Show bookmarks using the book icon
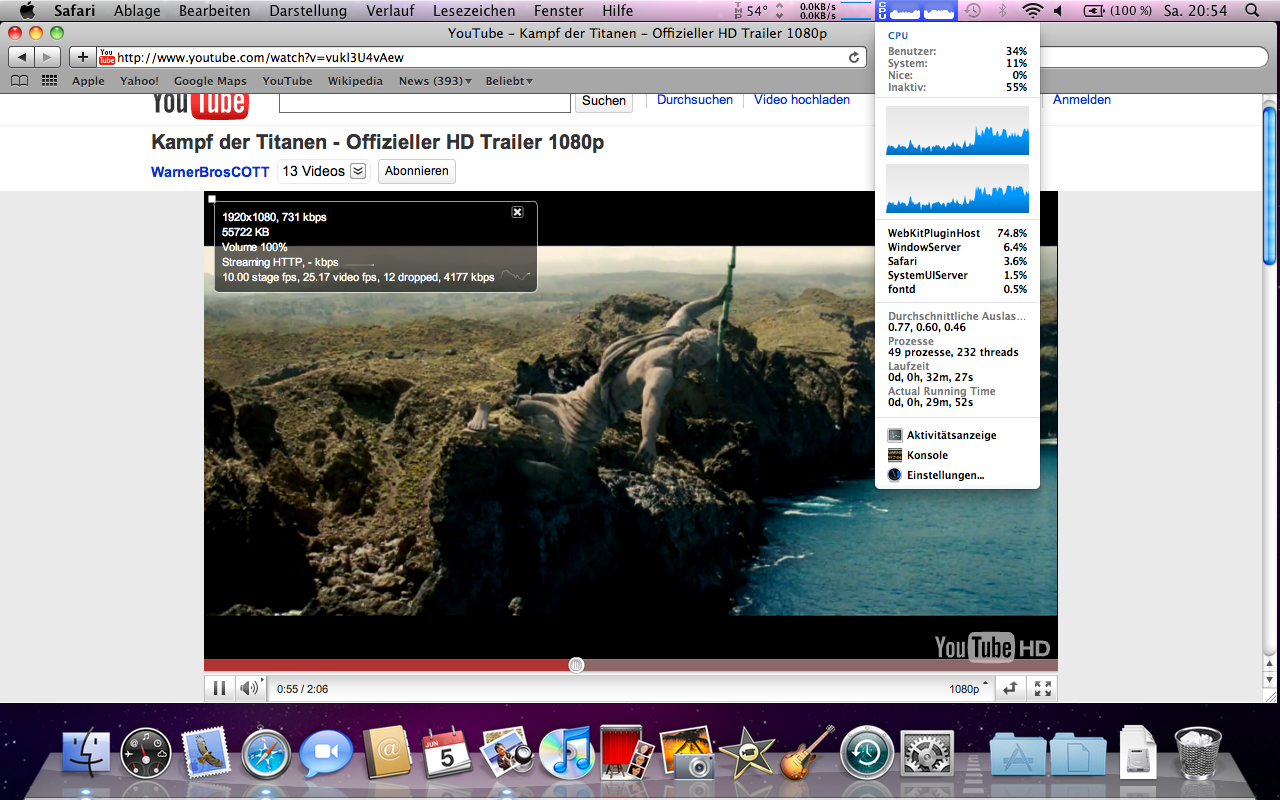The image size is (1280, 800). 19,81
